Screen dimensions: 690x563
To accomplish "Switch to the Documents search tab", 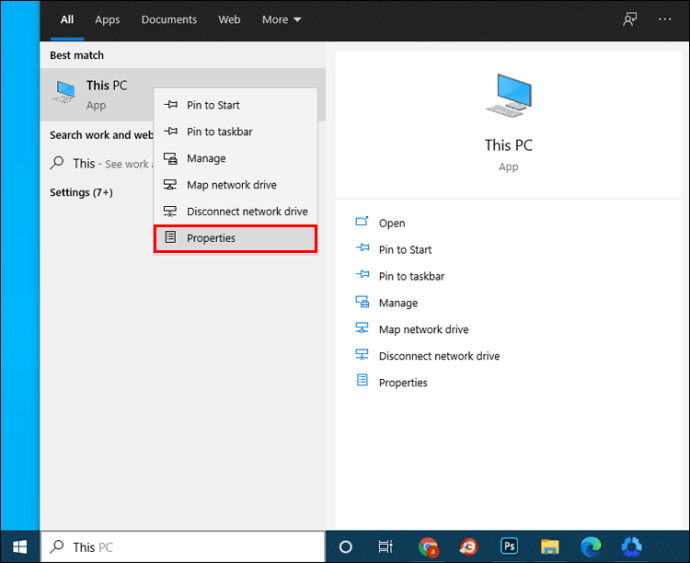I will click(169, 19).
